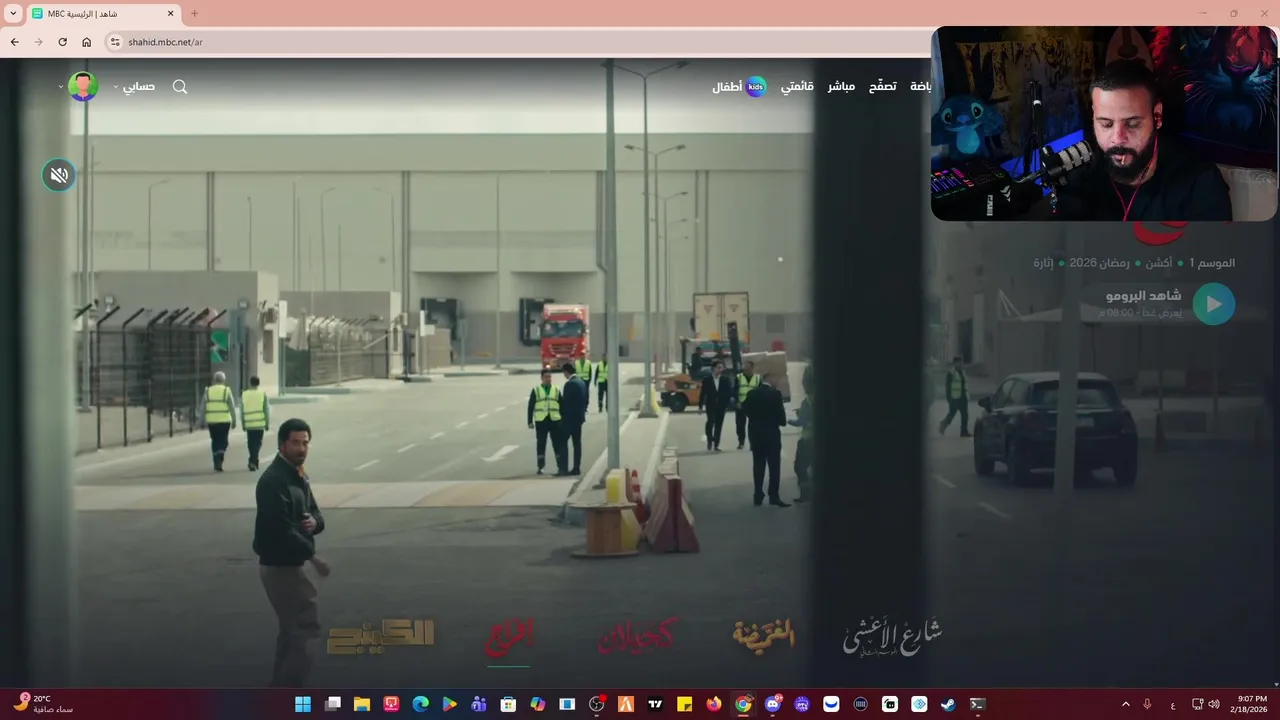
Task: Open a new browser tab
Action: click(194, 14)
